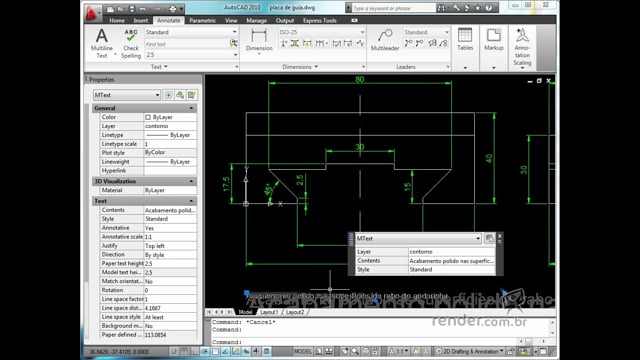Expand the Text panel title
Screen dimensions: 640x360
(159, 67)
